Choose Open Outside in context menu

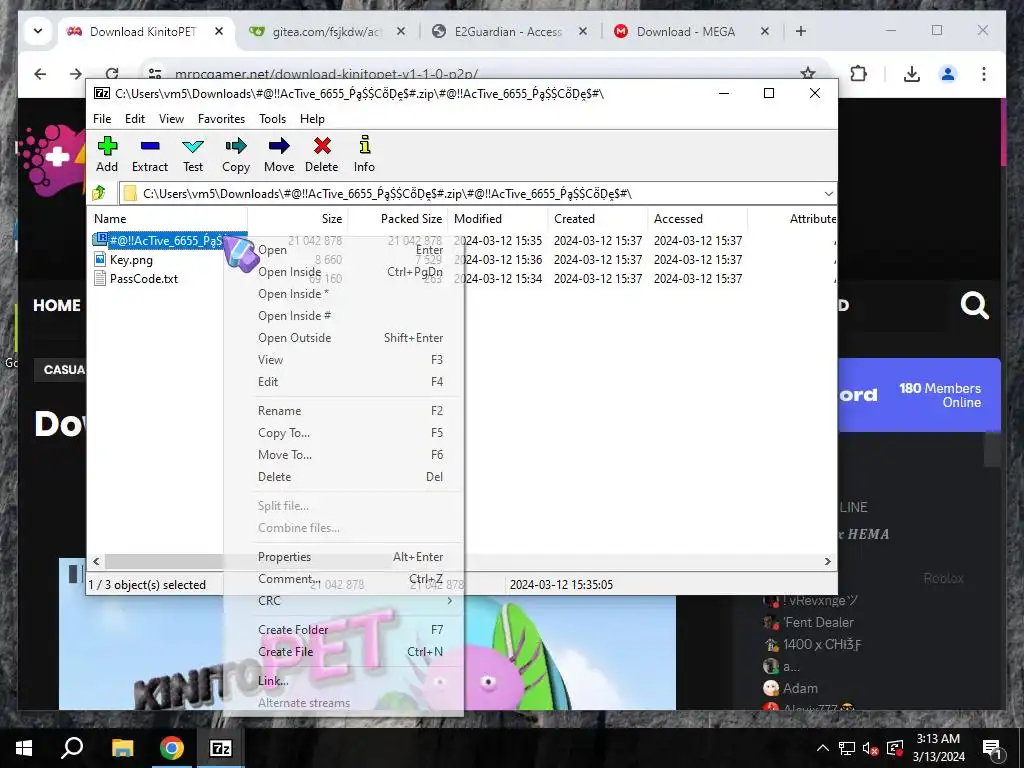pyautogui.click(x=350, y=338)
